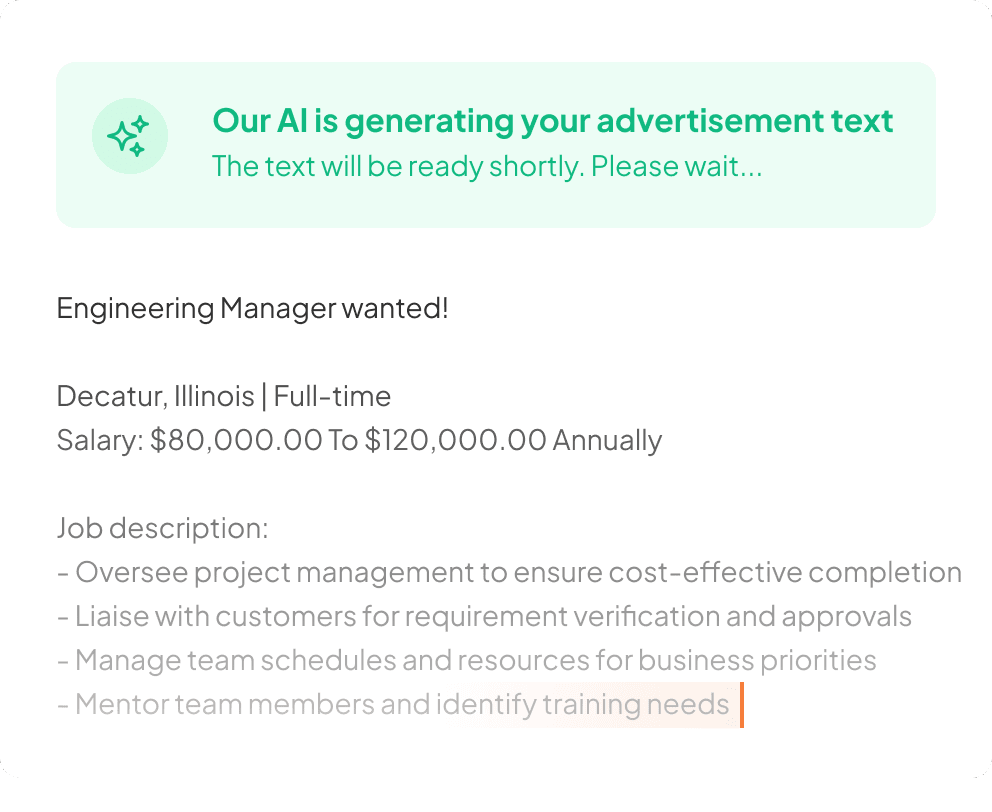
Task: Click 'business priorities' in third bullet
Action: tap(757, 661)
